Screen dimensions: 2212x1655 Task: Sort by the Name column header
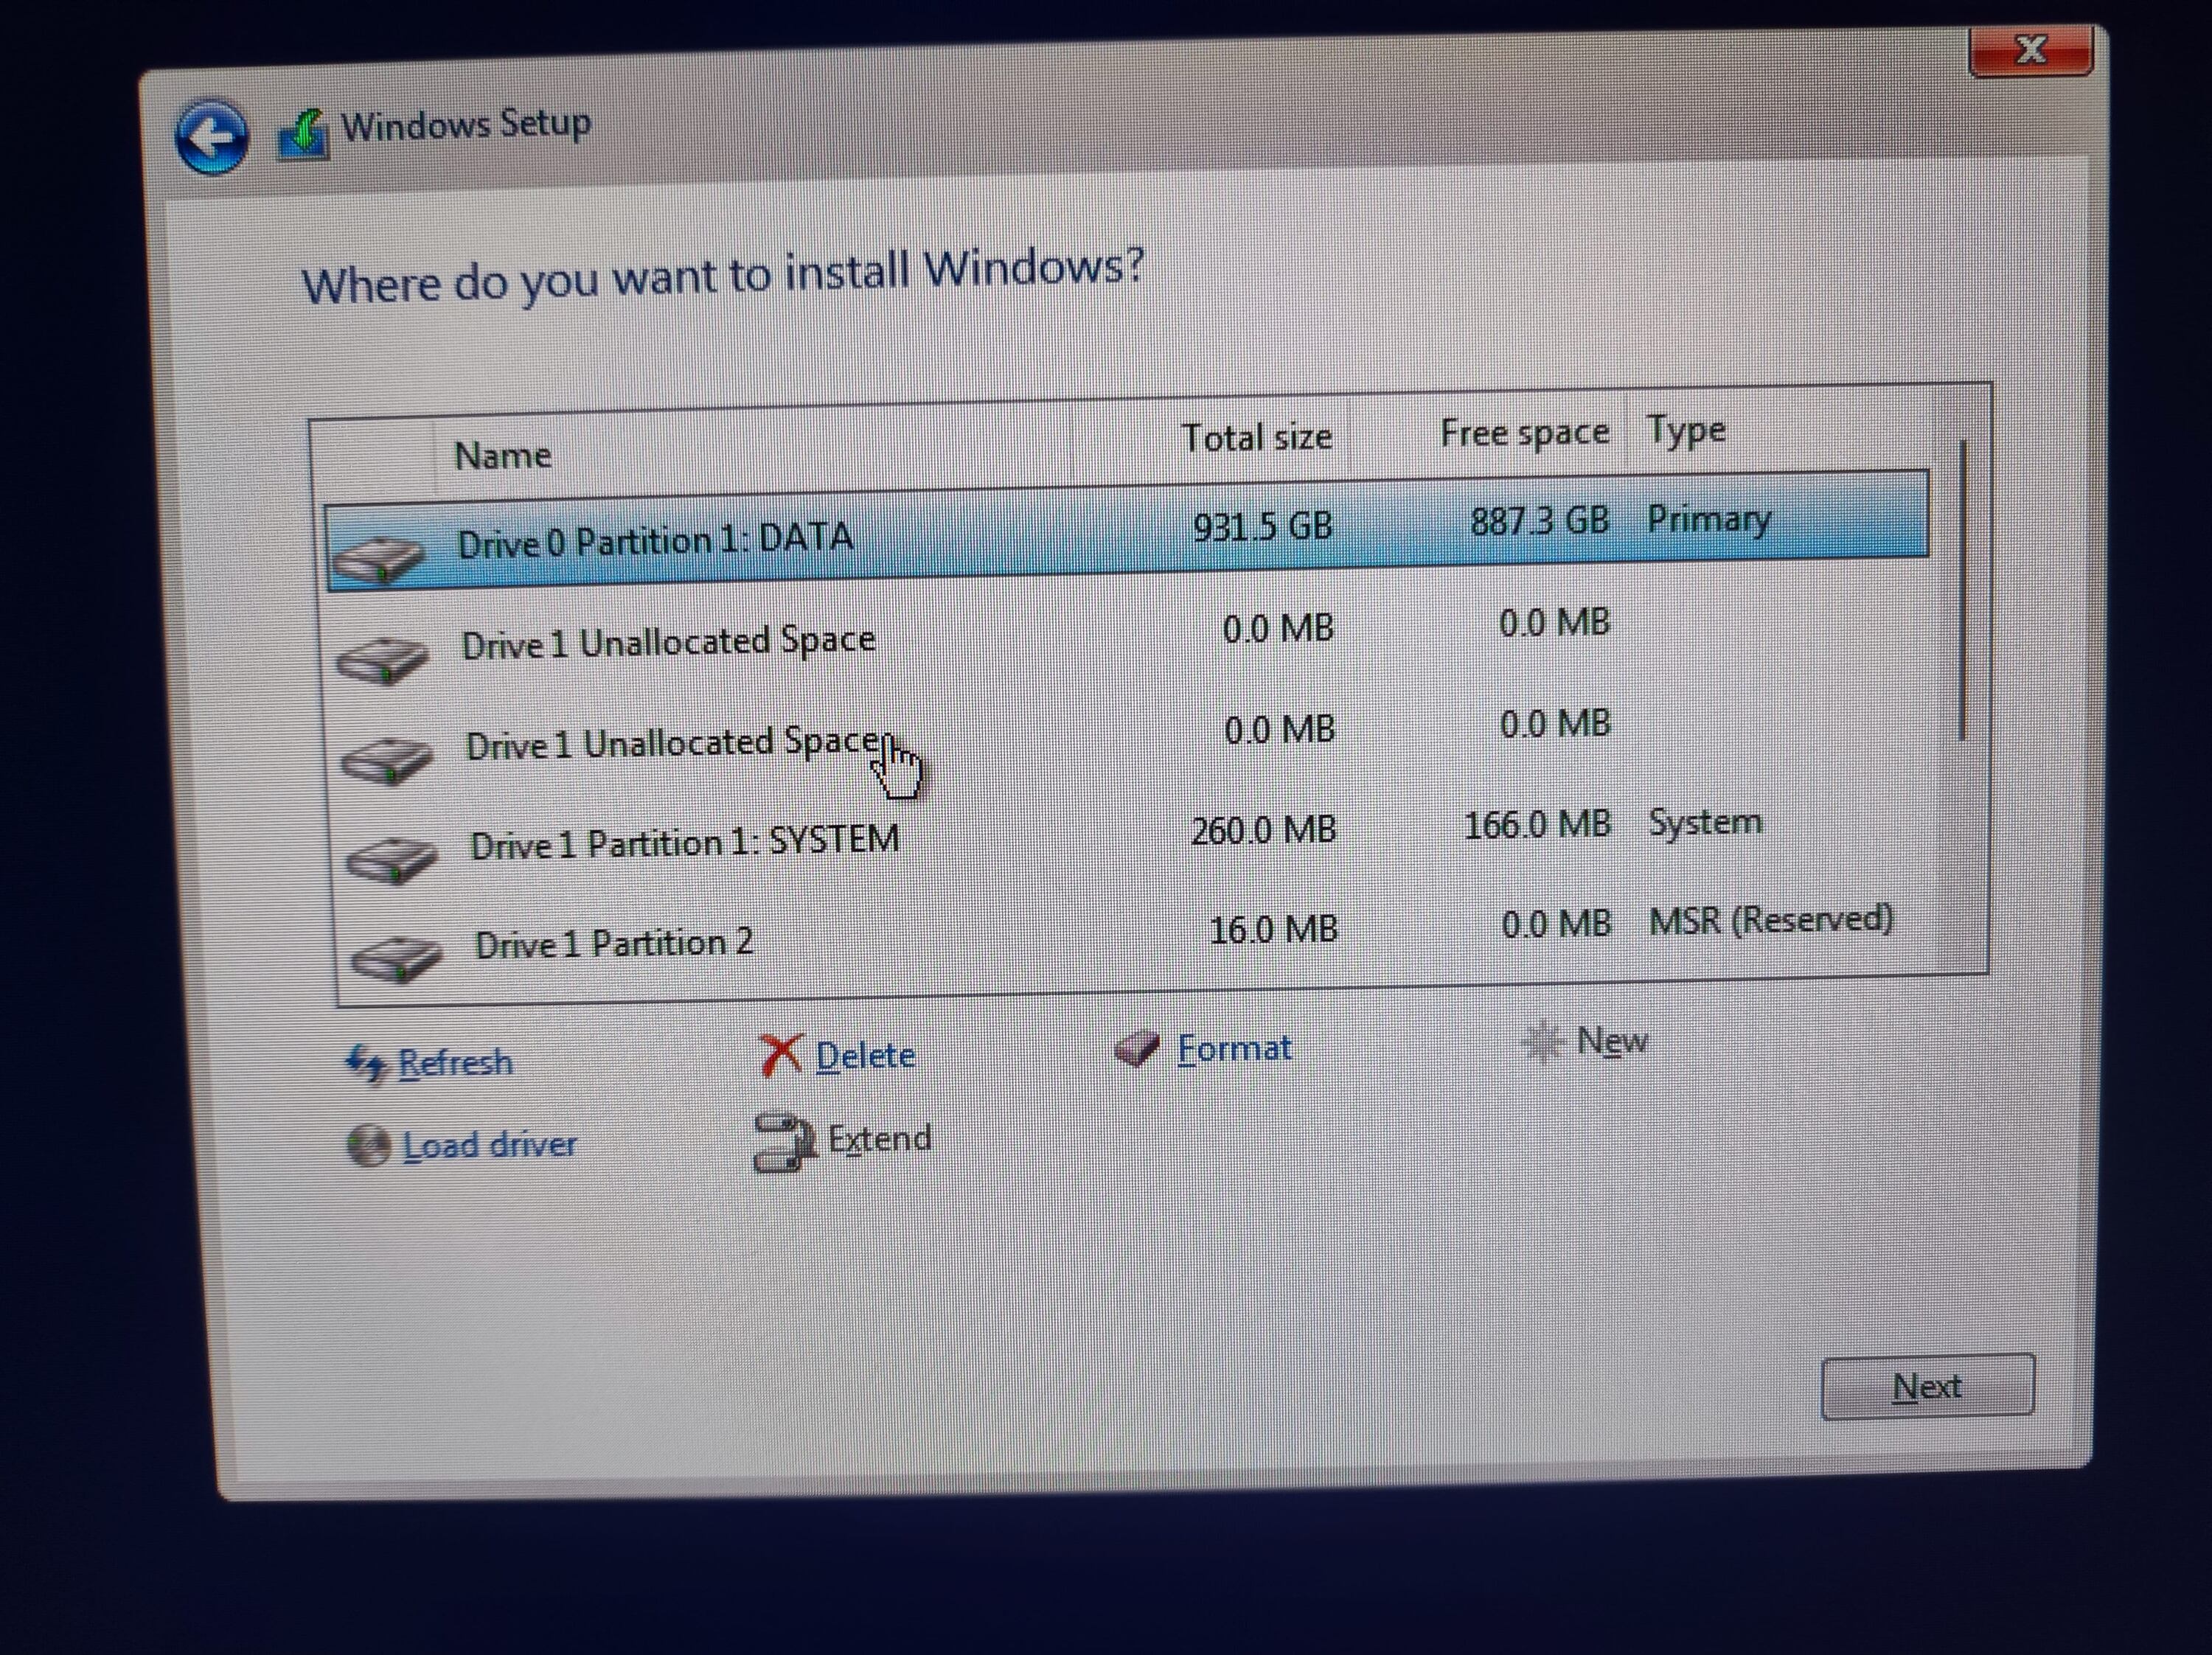[x=503, y=456]
